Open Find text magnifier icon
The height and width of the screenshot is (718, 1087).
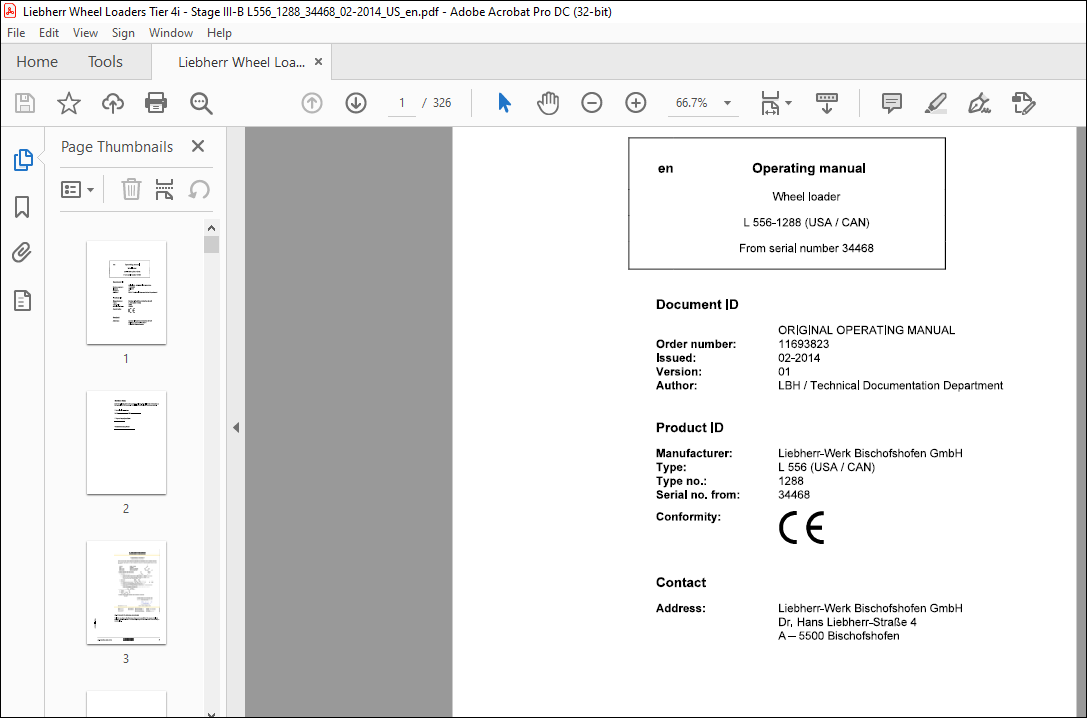click(x=201, y=103)
